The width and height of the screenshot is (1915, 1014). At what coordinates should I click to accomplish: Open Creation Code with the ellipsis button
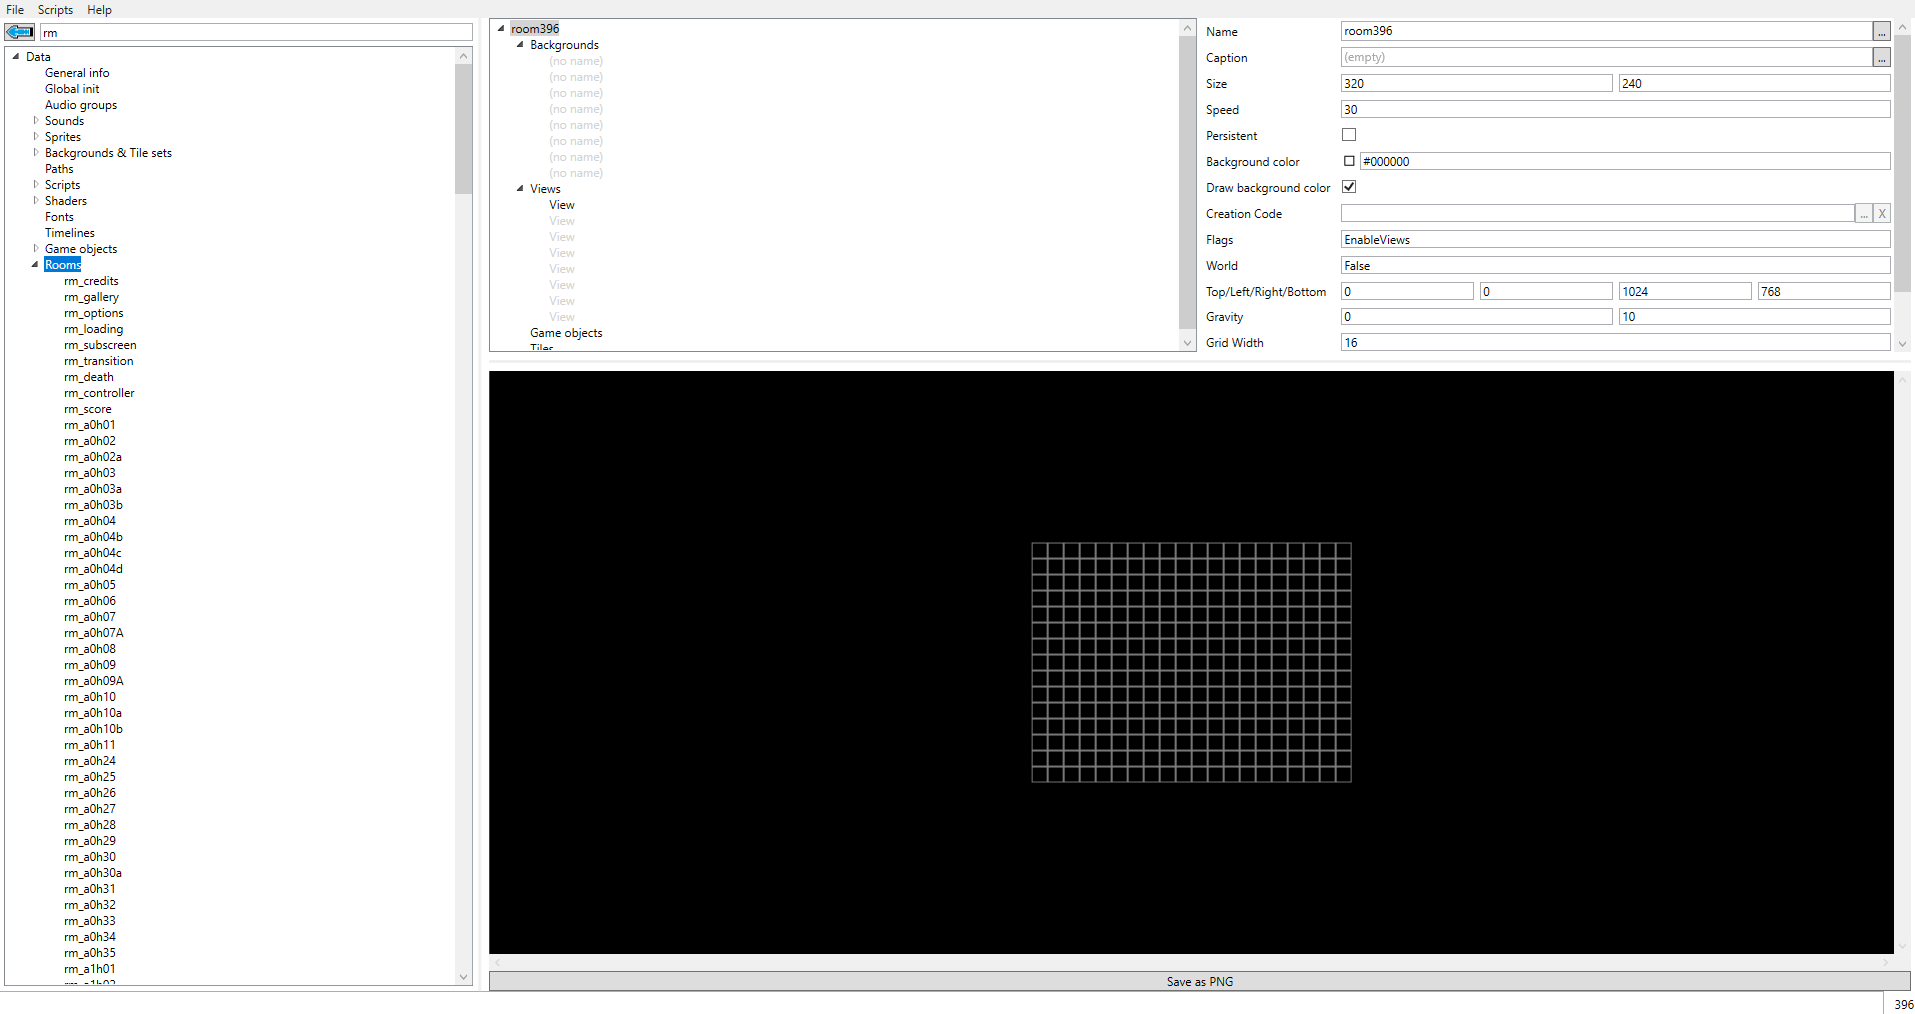(x=1863, y=214)
